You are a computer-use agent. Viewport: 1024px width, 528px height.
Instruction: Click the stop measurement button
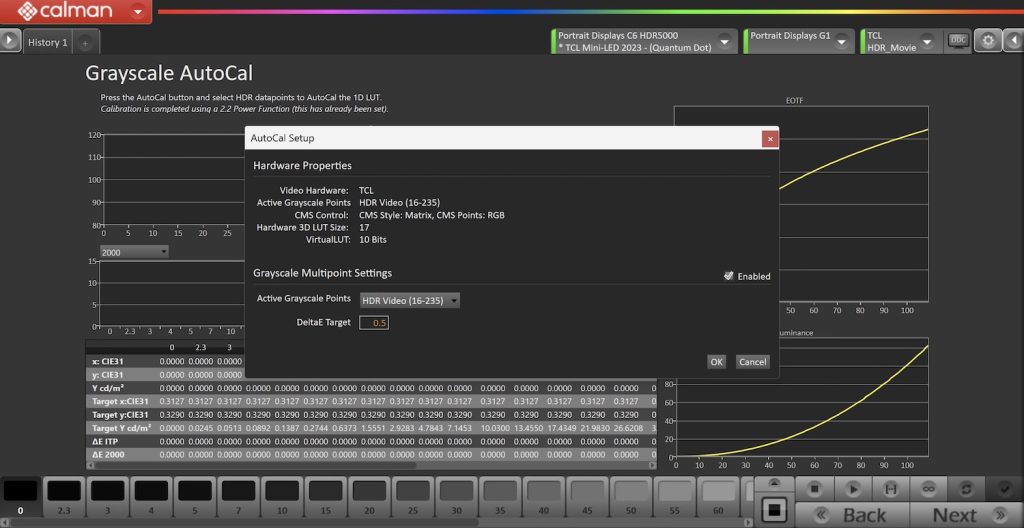tap(814, 488)
